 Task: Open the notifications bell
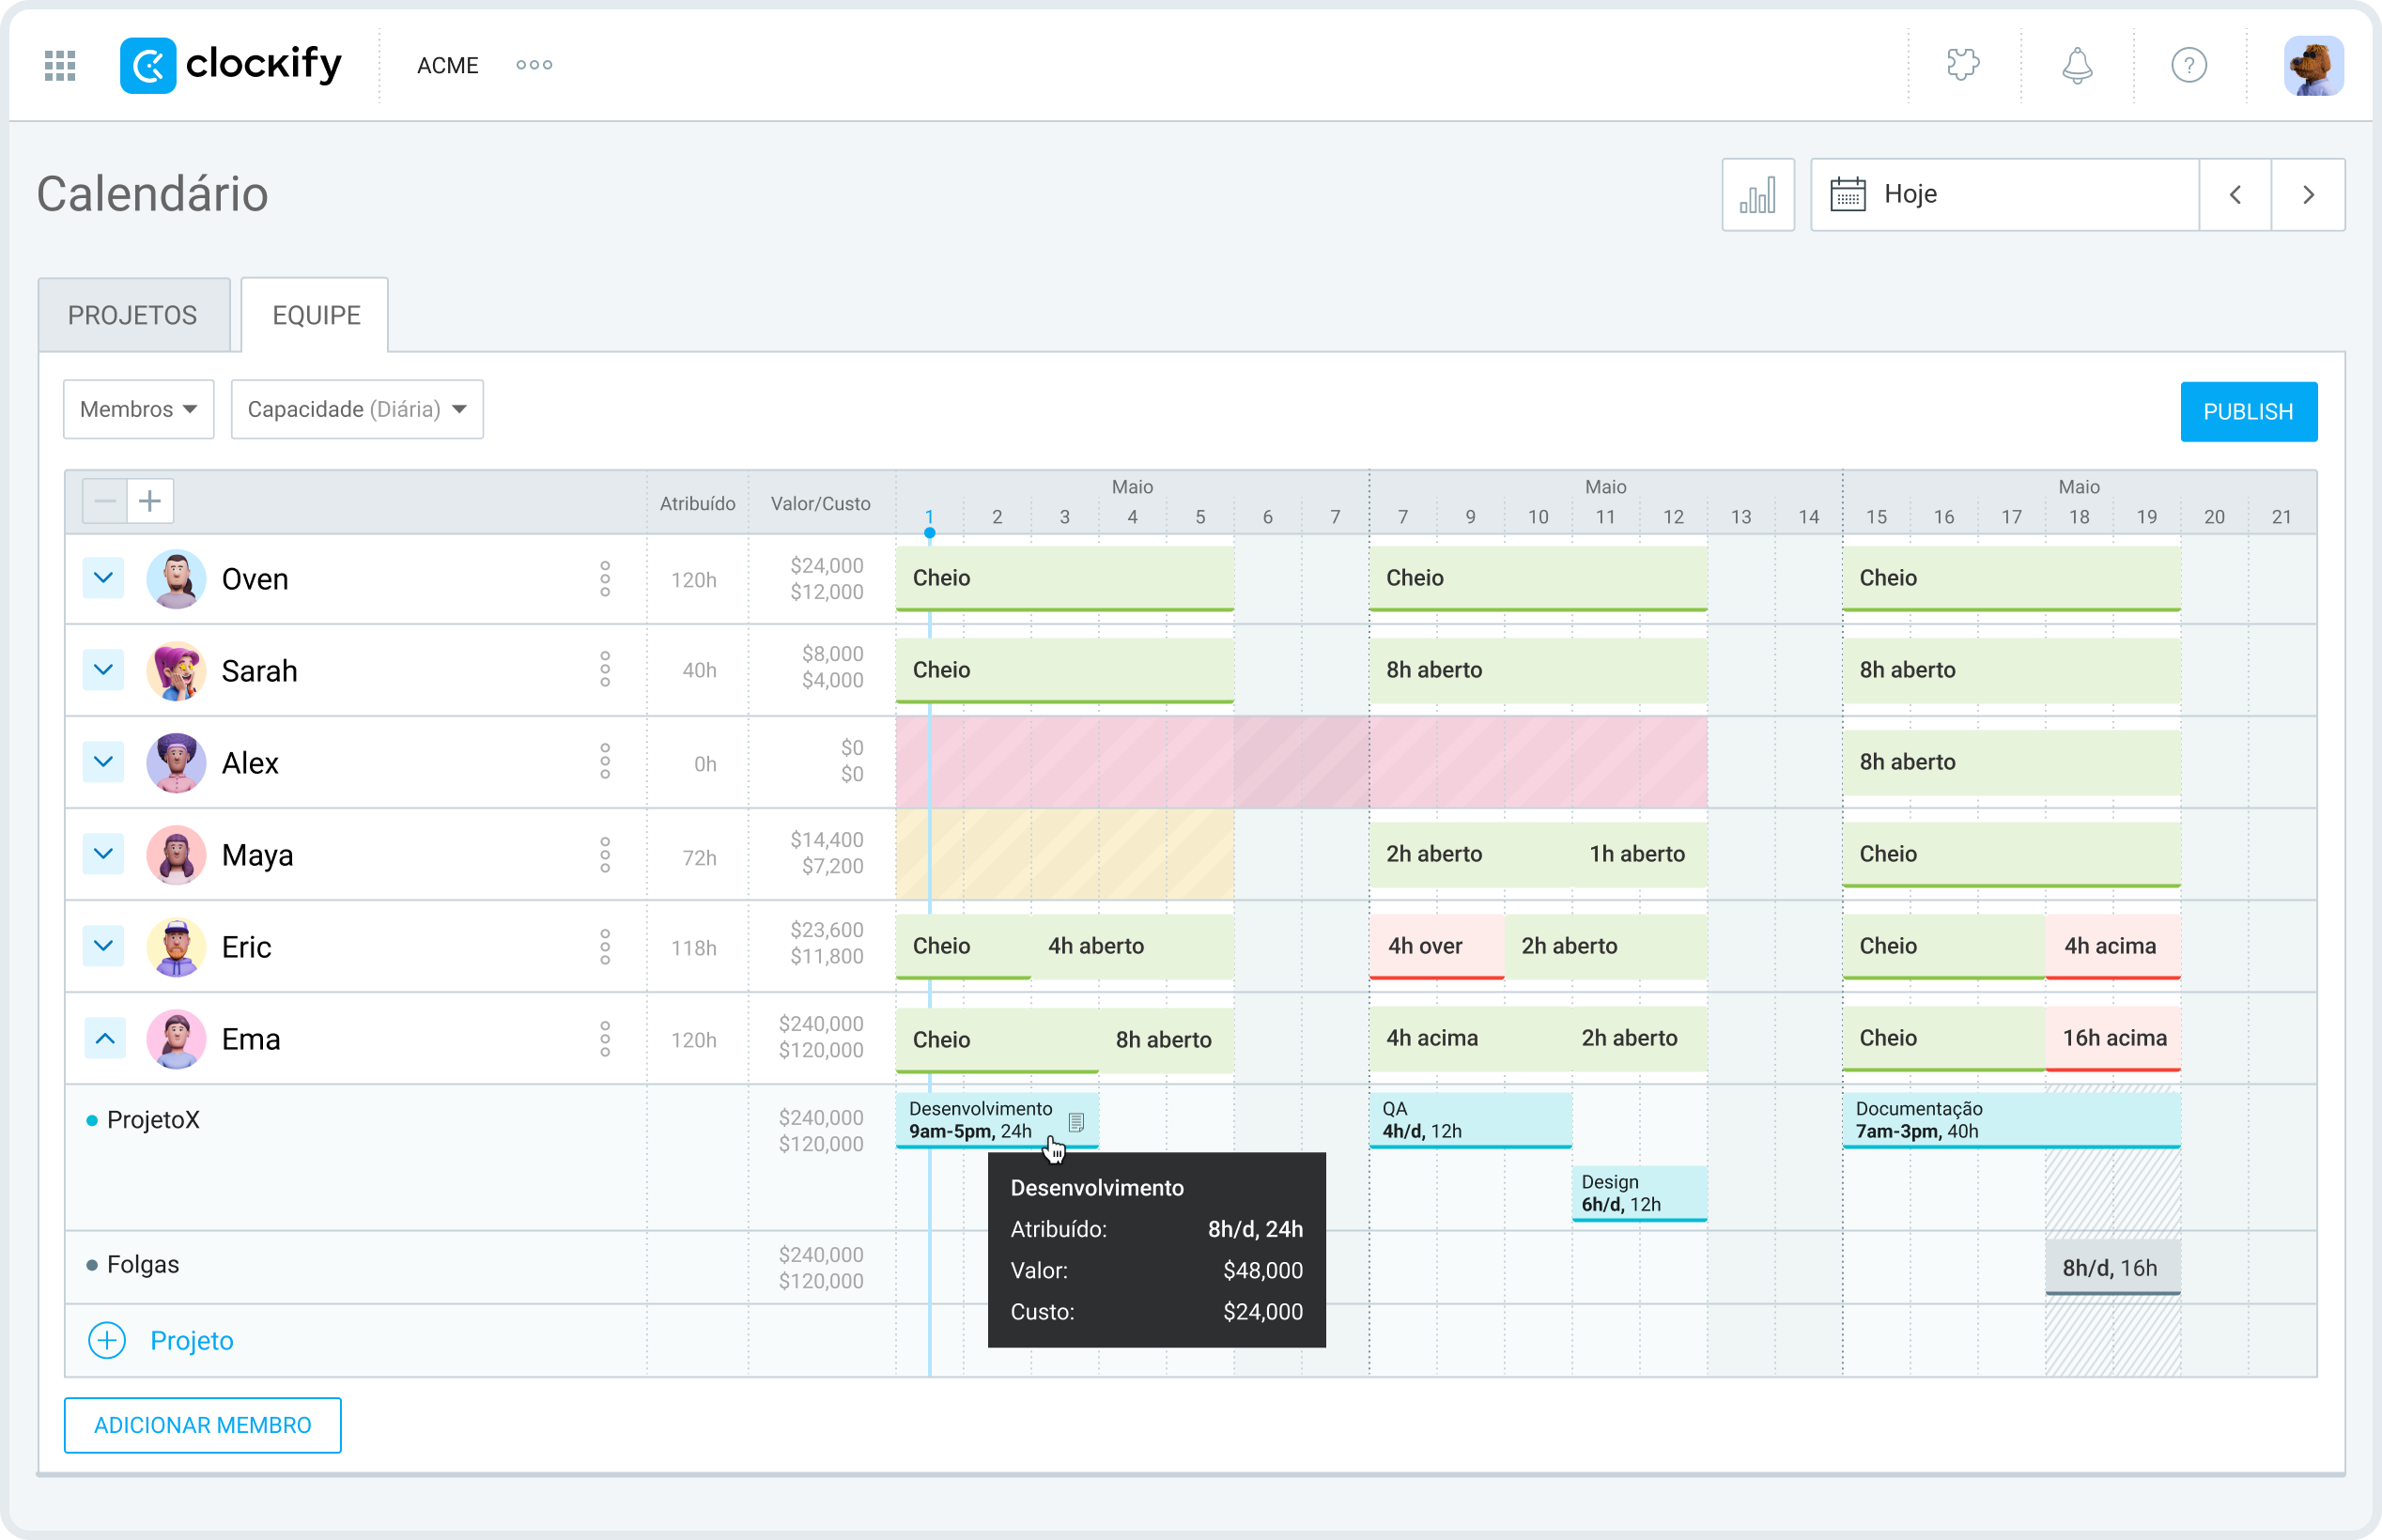point(2076,65)
